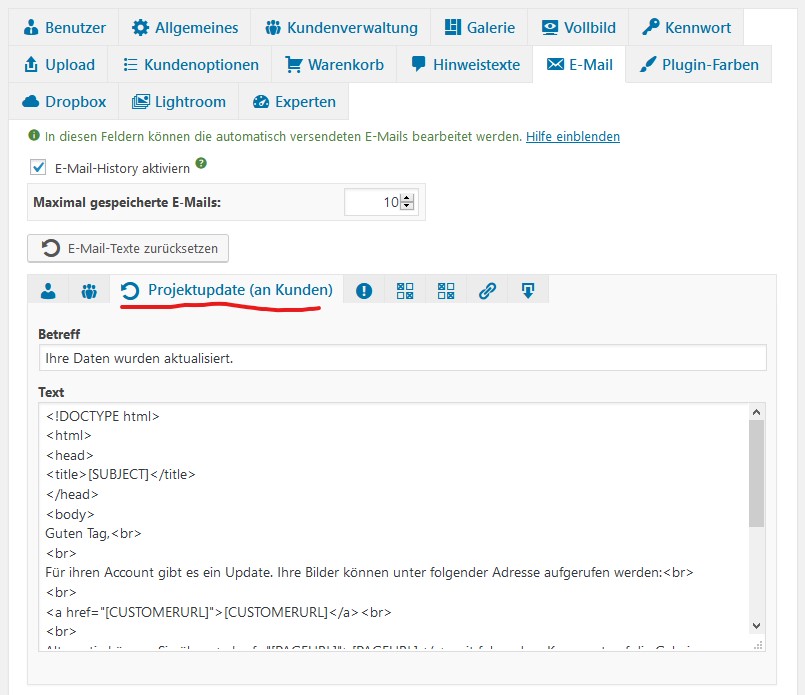Toggle the E-Mail-History aktivieren checkbox
The height and width of the screenshot is (695, 805).
pyautogui.click(x=39, y=168)
